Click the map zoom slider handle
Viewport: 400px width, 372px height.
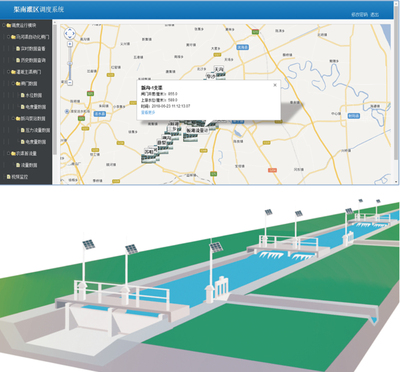click(70, 63)
